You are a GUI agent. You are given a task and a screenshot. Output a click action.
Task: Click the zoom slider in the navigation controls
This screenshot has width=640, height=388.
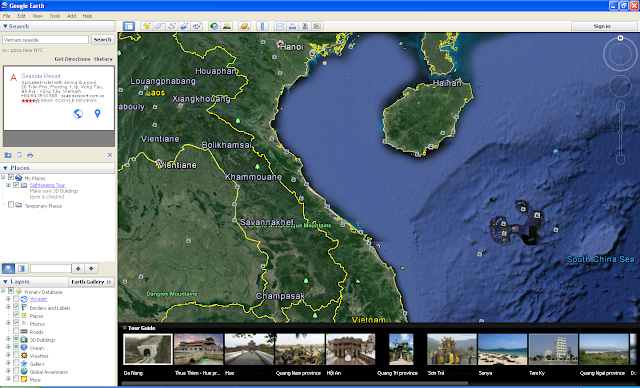click(x=620, y=133)
